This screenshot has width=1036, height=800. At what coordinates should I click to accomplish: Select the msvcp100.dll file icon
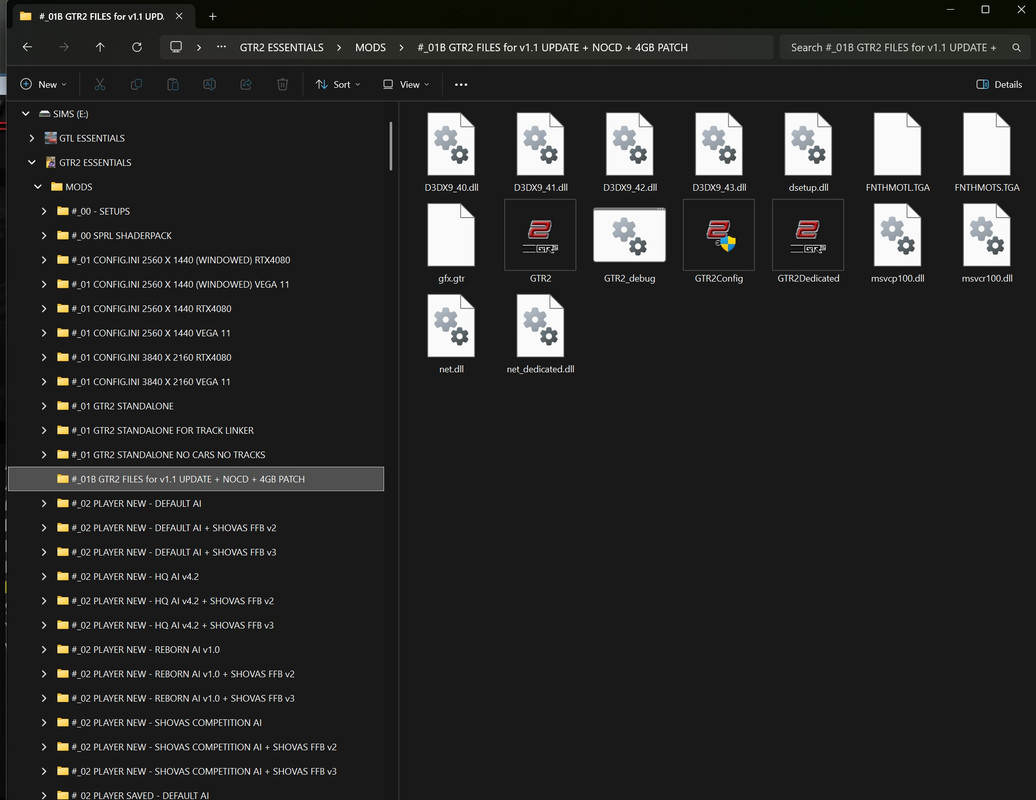coord(897,235)
